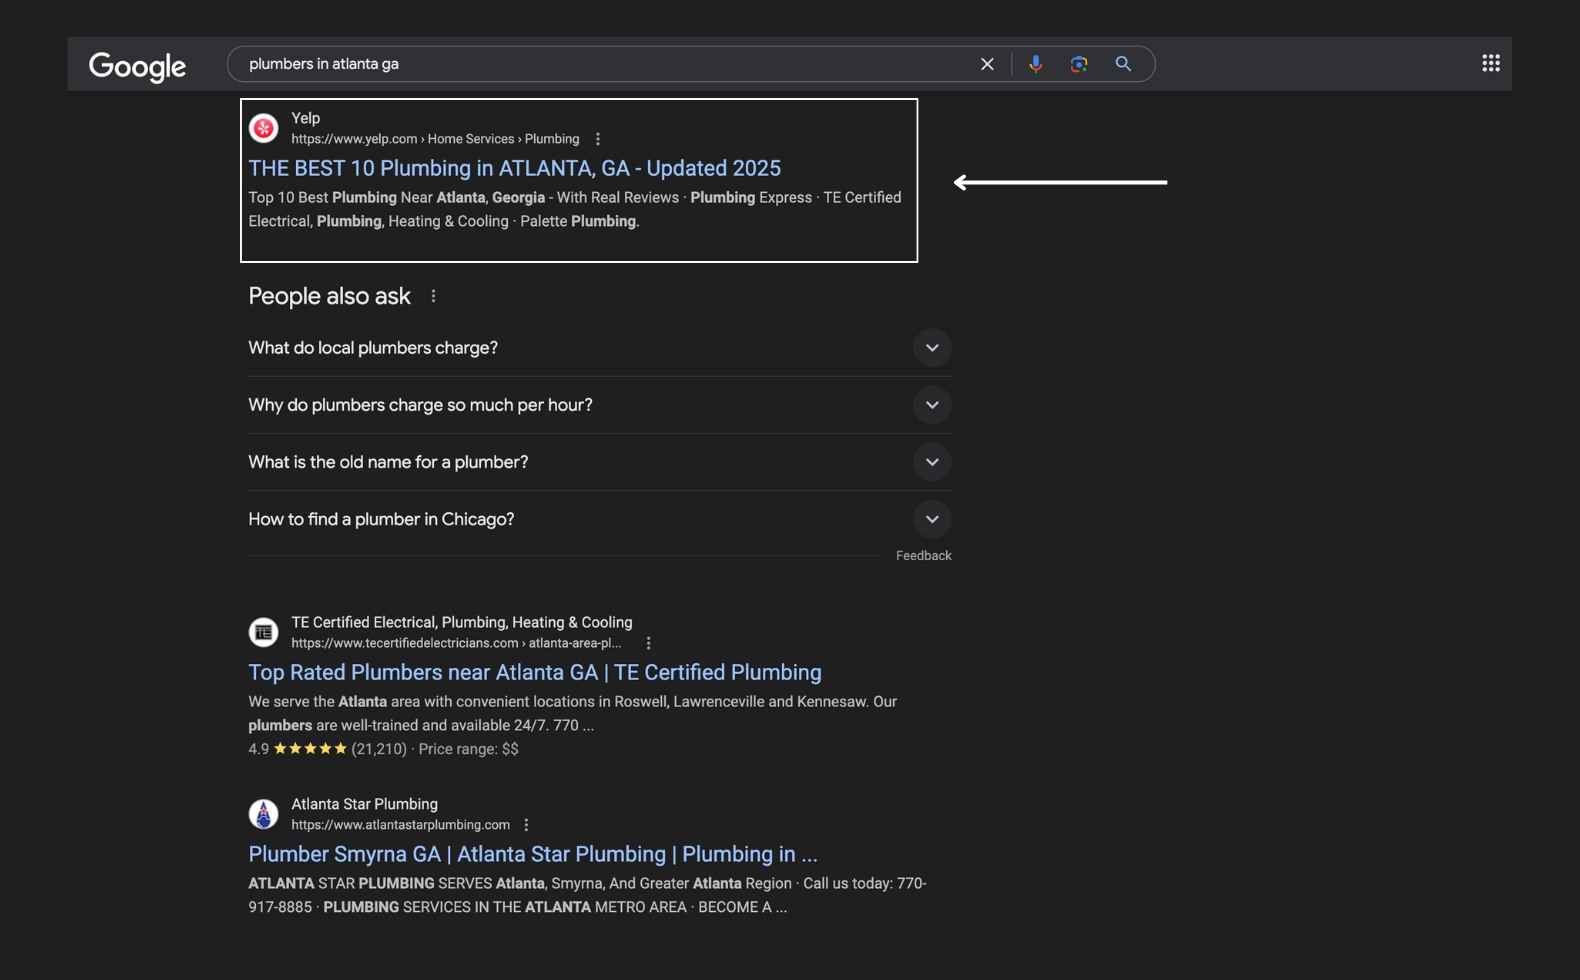1580x980 pixels.
Task: Open the Google apps grid
Action: point(1491,63)
